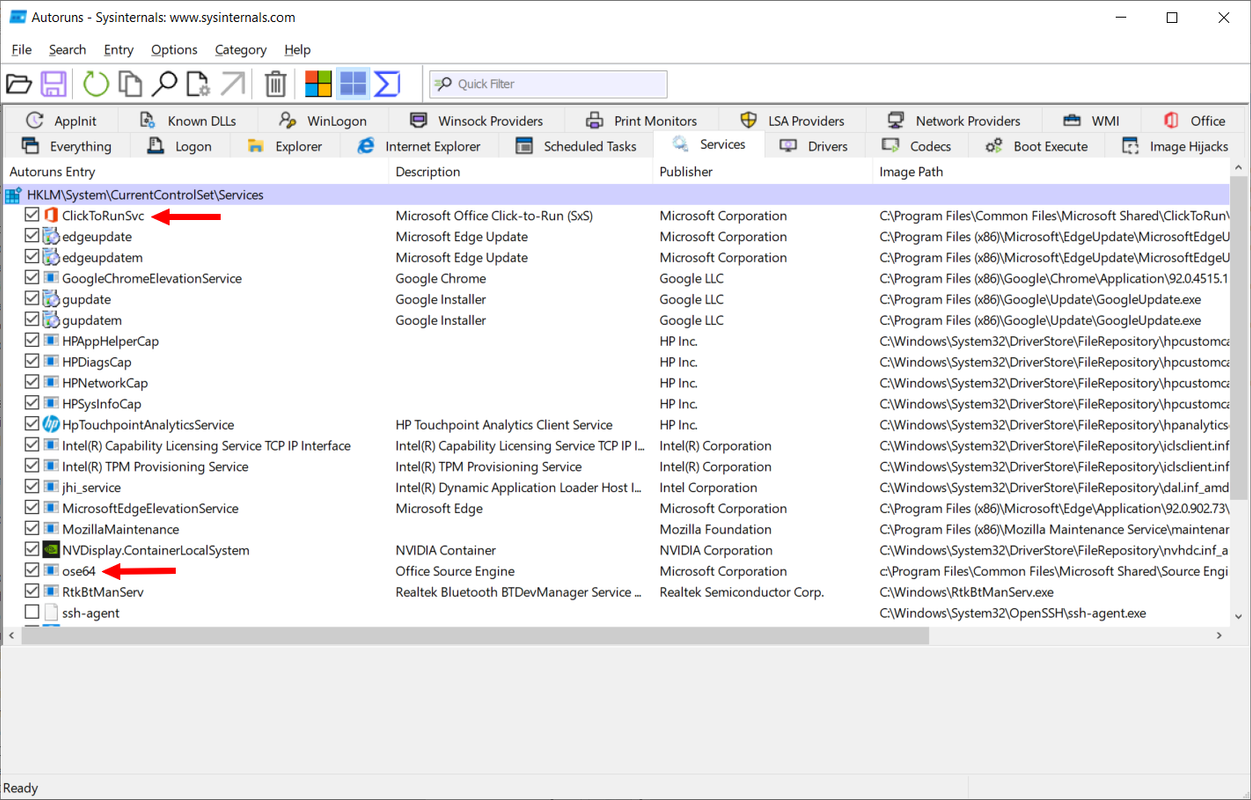Click the horizontal scrollbar left arrow
This screenshot has height=800, width=1251.
click(11, 636)
